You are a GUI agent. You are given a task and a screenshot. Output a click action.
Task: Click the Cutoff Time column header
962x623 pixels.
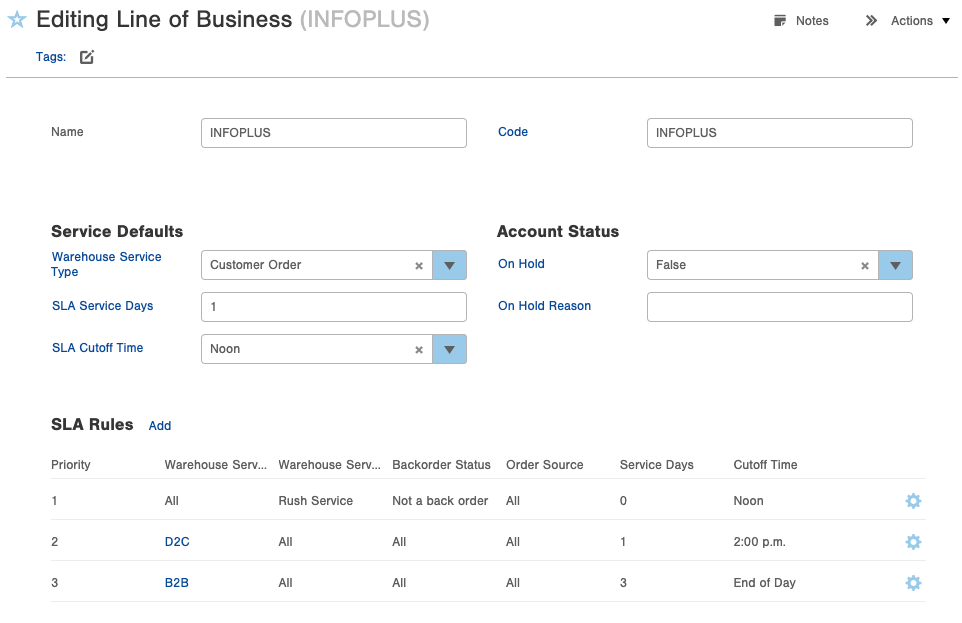pyautogui.click(x=765, y=465)
